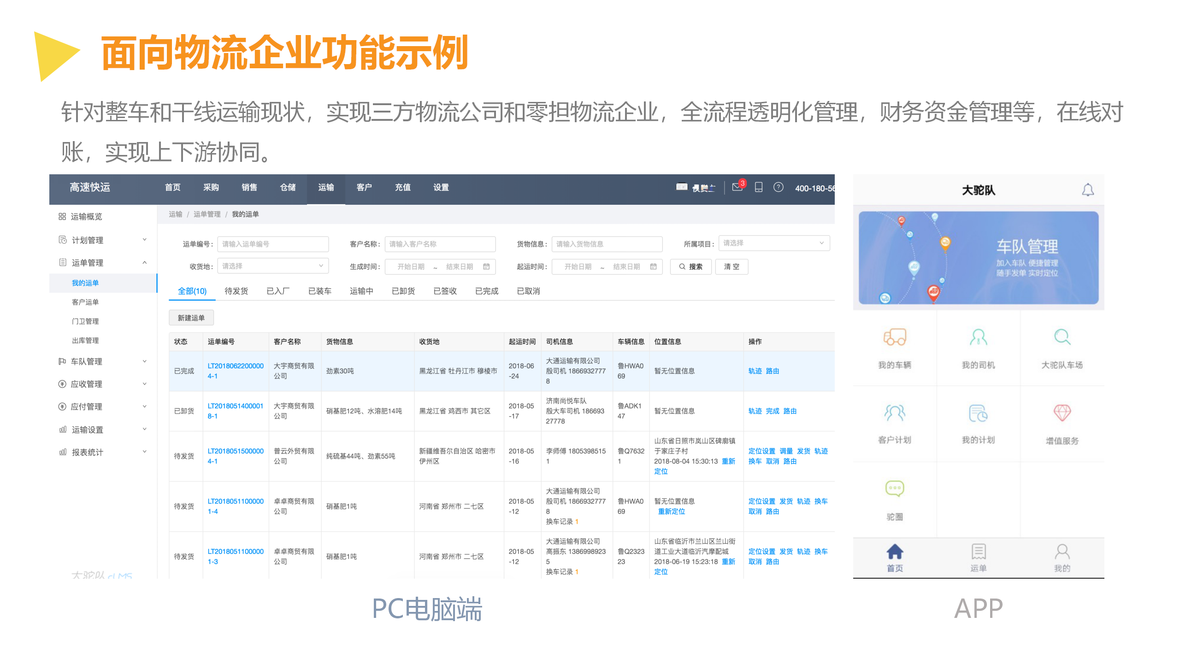Image resolution: width=1180 pixels, height=664 pixels.
Task: Tap the 我的计划 document icon in the app
Action: [978, 413]
